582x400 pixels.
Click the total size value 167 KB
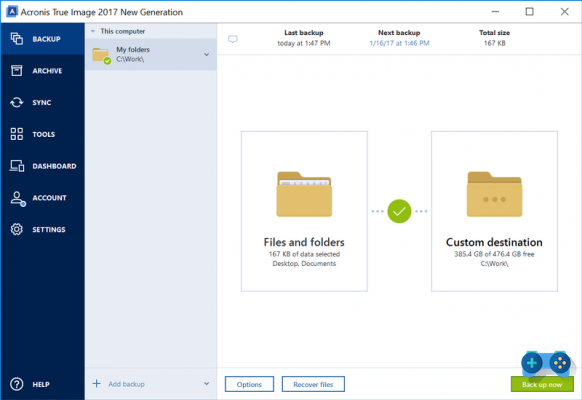coord(494,43)
